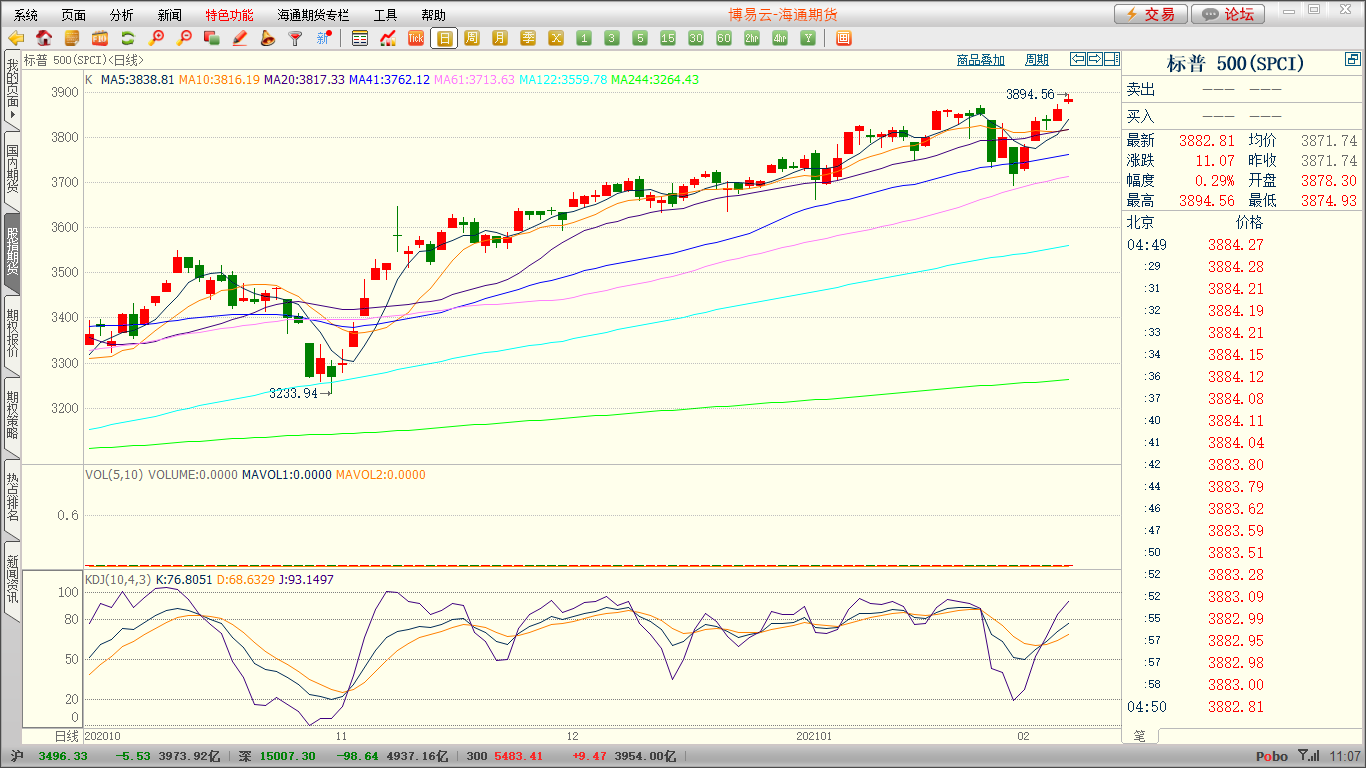Select the 3-minute period button

click(x=612, y=38)
